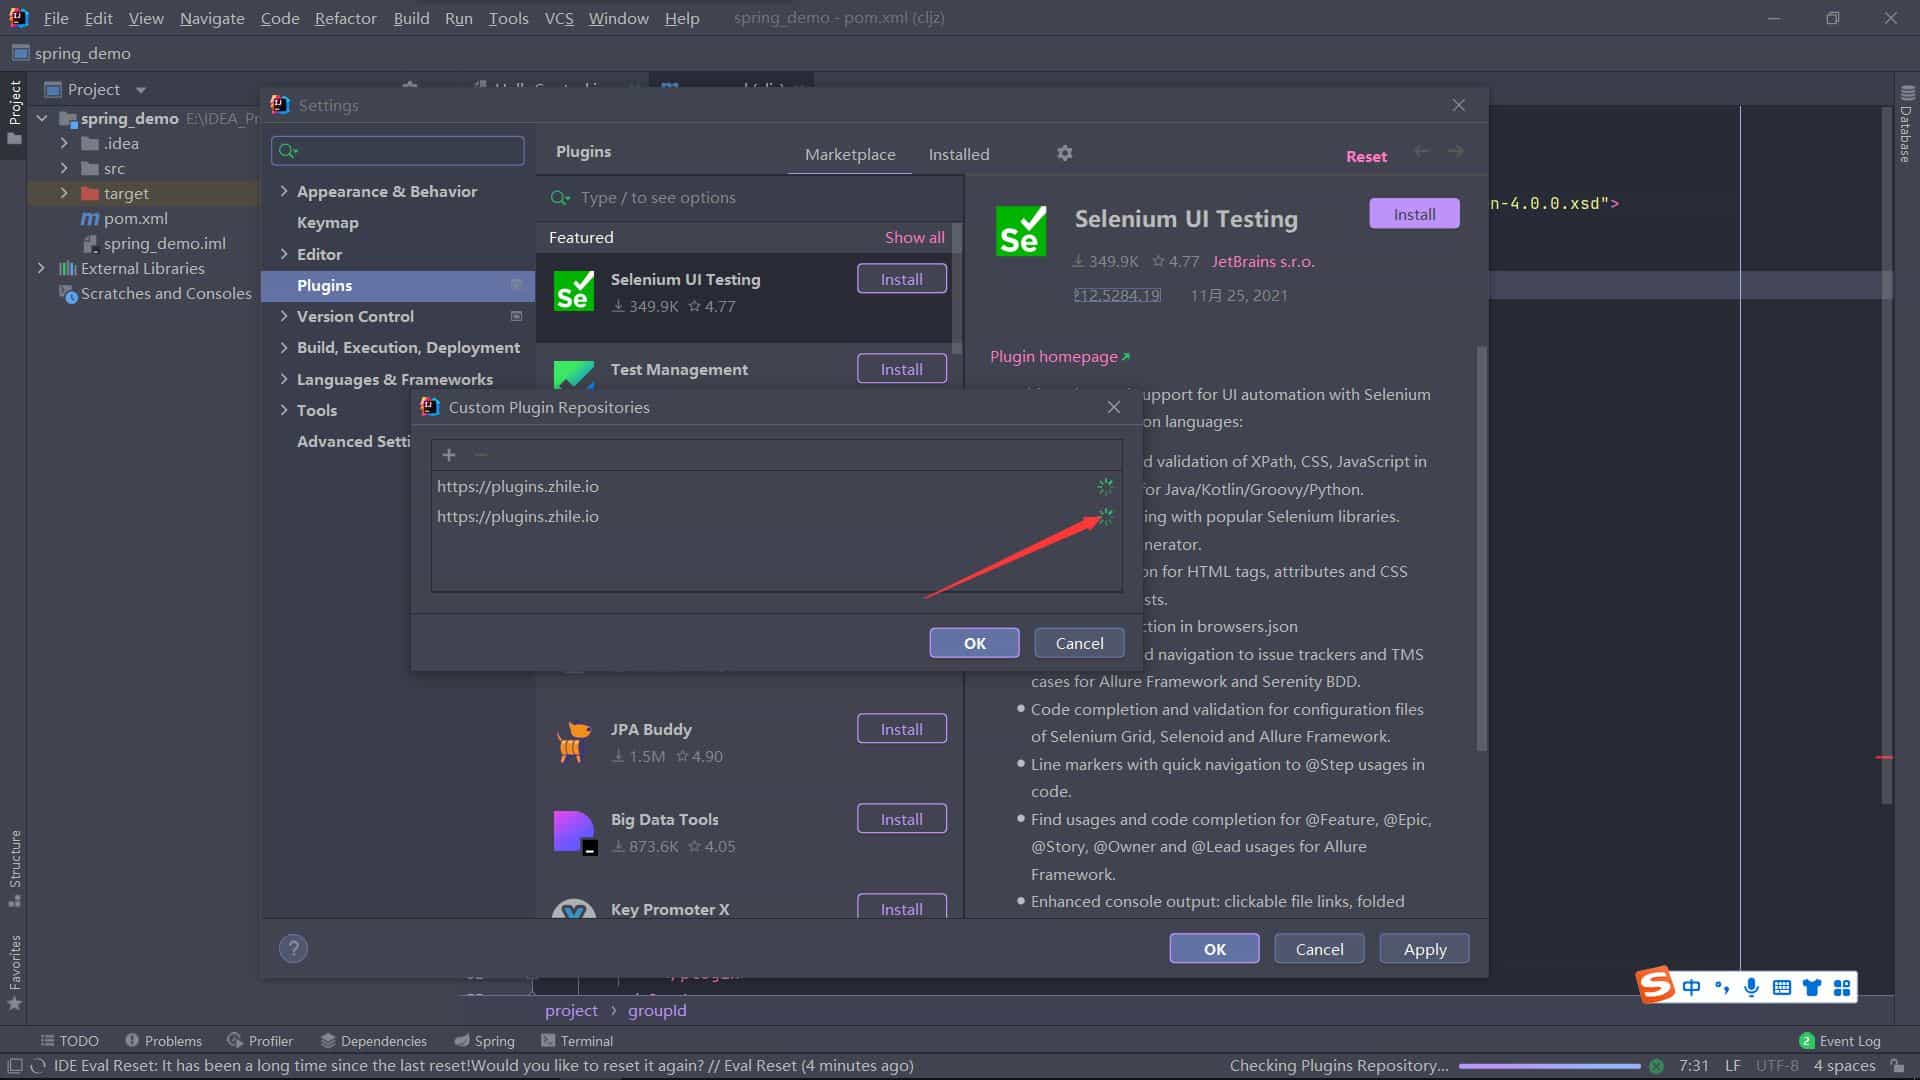Open the JetBrains s.r.o. vendor link
The width and height of the screenshot is (1920, 1080).
point(1263,261)
